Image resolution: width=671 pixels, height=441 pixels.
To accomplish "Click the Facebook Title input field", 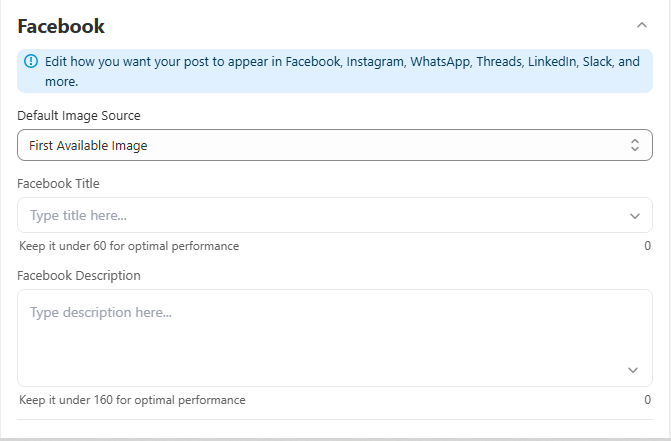I will 335,215.
